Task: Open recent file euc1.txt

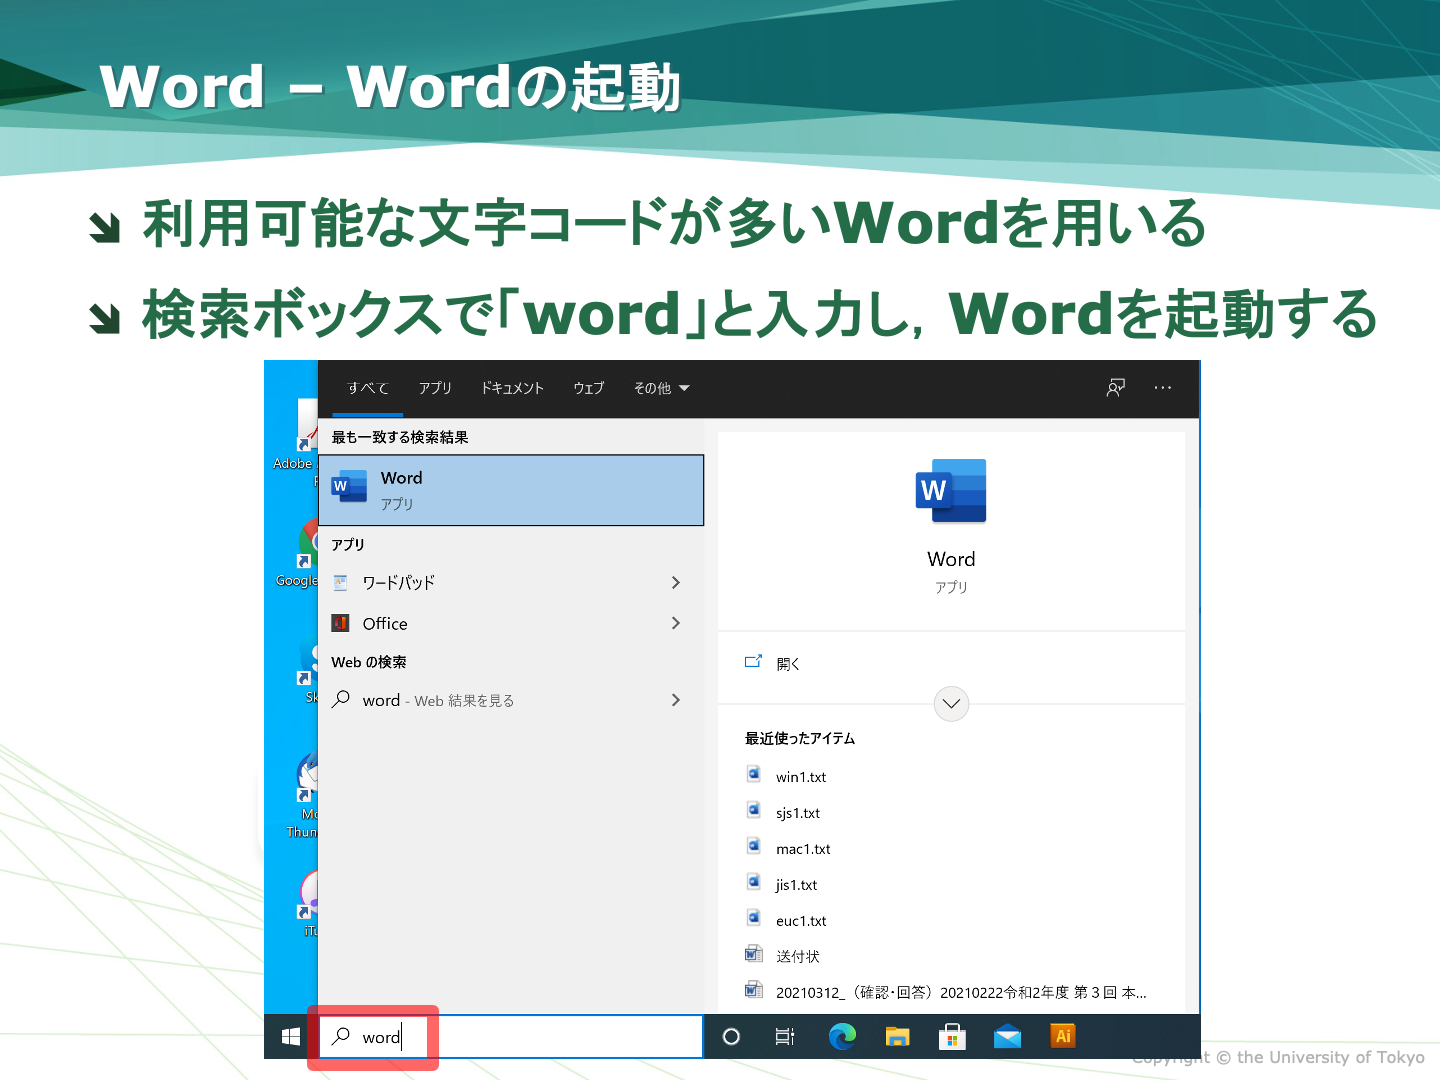Action: [x=801, y=921]
